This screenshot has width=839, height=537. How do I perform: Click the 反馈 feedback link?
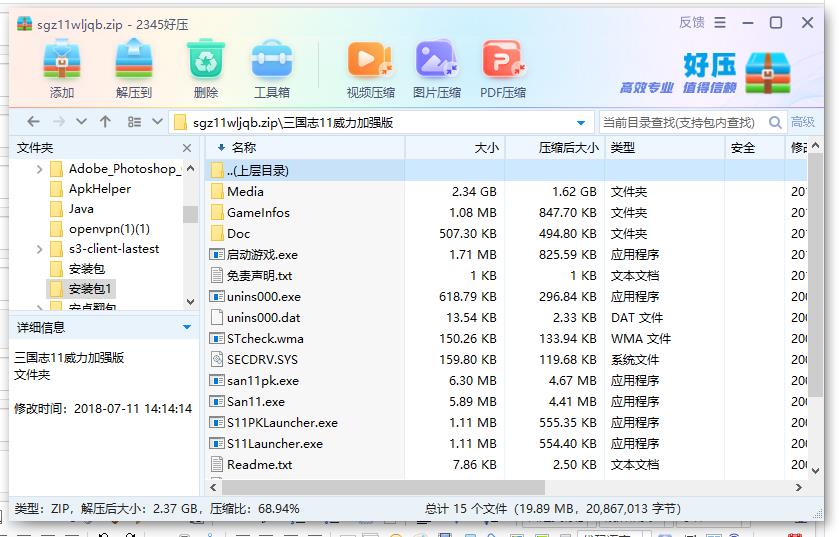tap(691, 22)
